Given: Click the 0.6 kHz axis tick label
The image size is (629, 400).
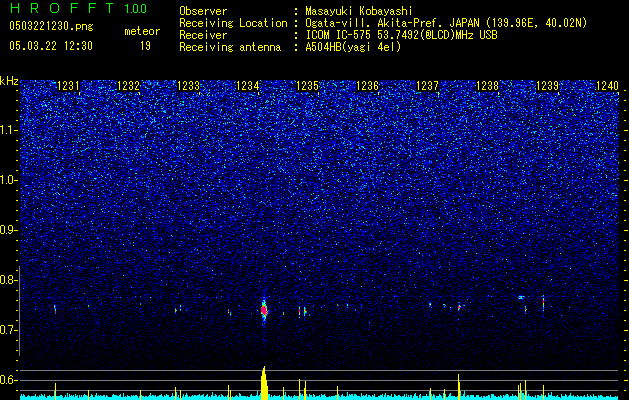Looking at the screenshot, I should click(8, 380).
